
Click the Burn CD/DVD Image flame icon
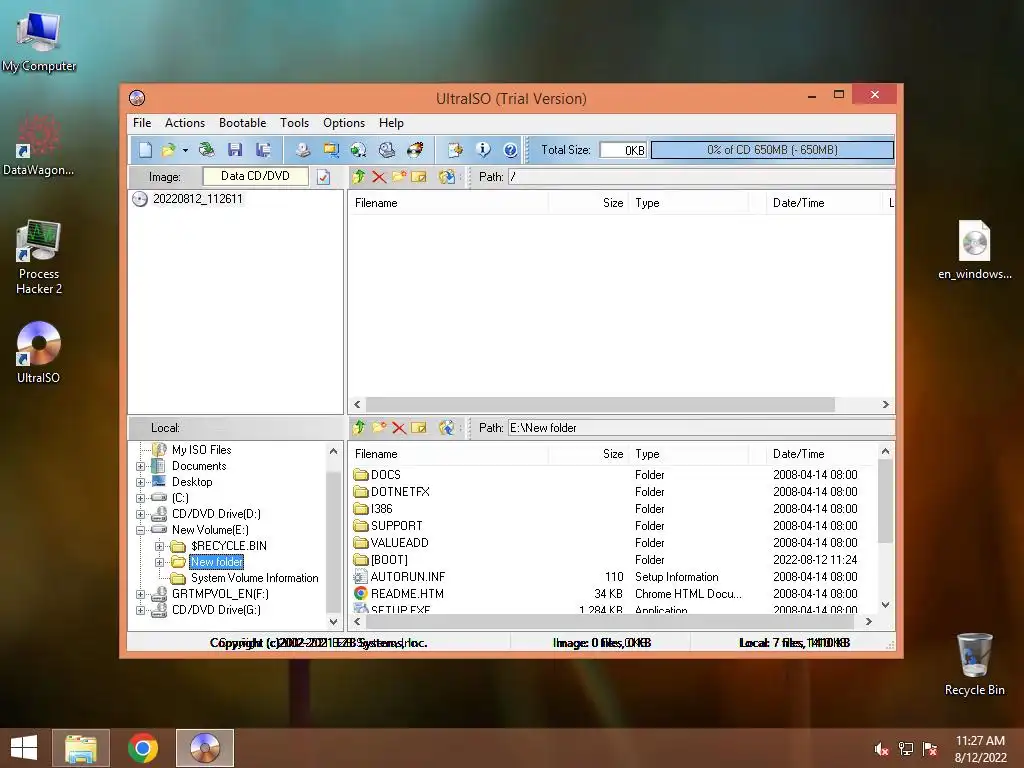pos(415,150)
